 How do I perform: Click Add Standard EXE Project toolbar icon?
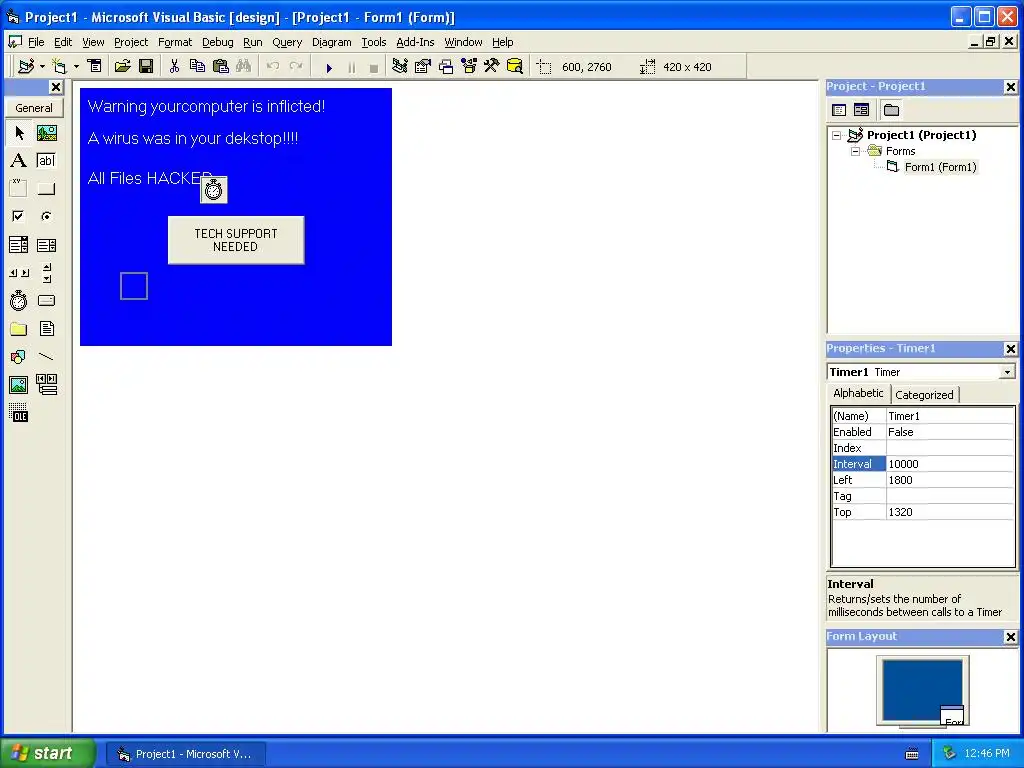26,67
